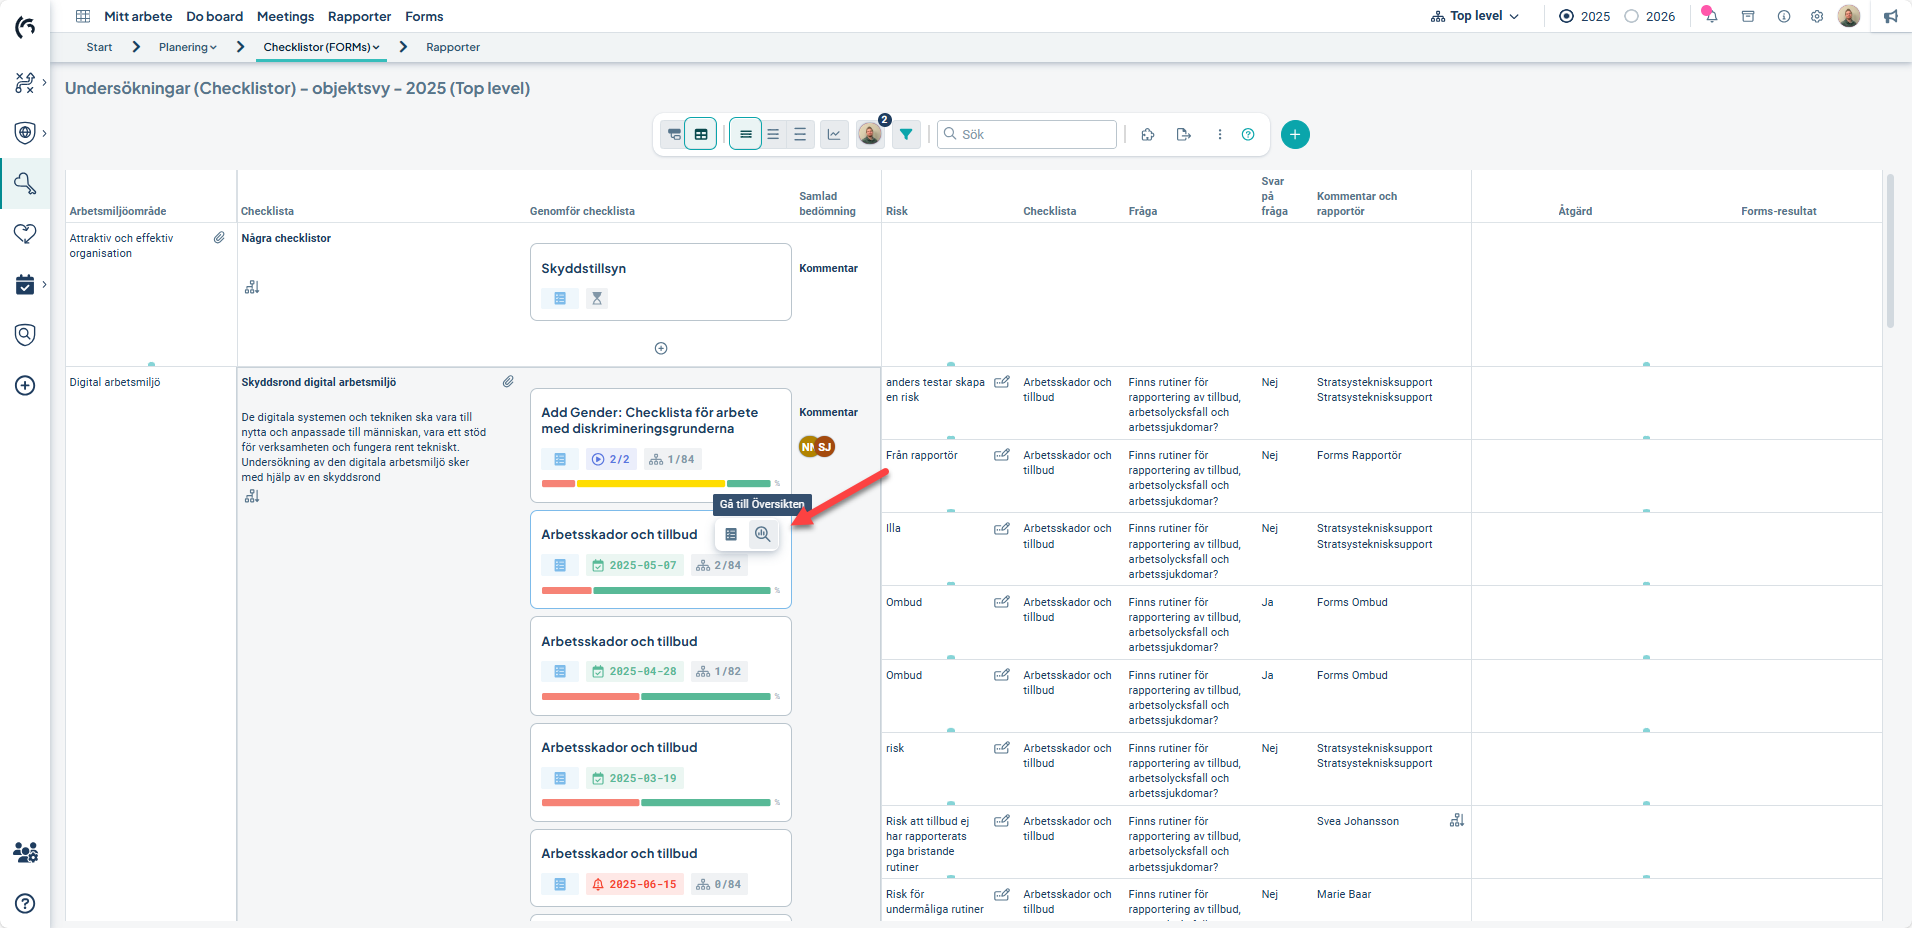This screenshot has height=928, width=1912.
Task: Expand the Checklistor (FORMs) breadcrumb dropdown
Action: [x=321, y=47]
